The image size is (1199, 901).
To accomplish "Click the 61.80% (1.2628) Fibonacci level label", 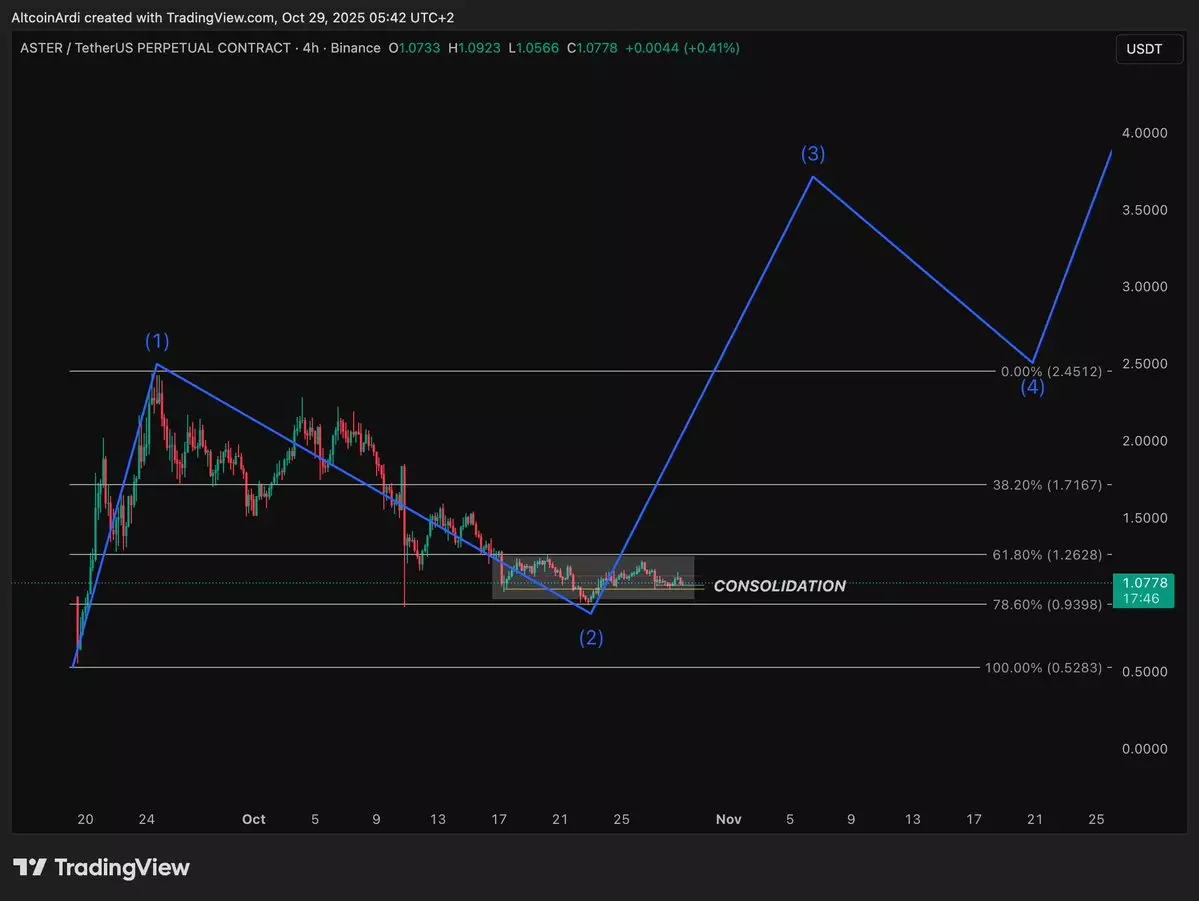I will [x=1047, y=554].
